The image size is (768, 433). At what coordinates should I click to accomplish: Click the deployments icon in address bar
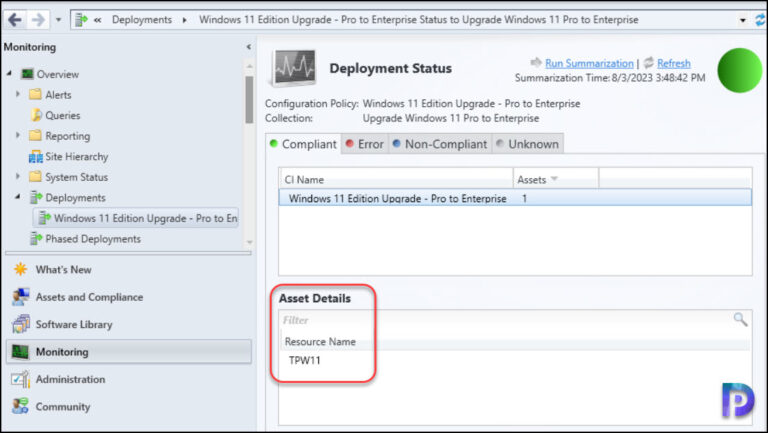(81, 20)
